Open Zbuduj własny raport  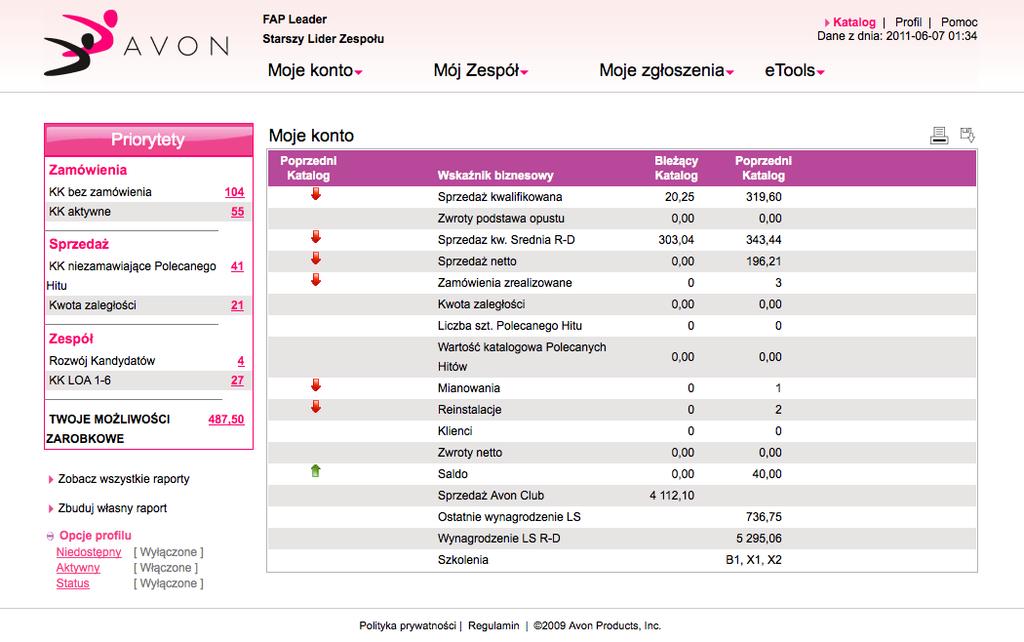(x=112, y=508)
